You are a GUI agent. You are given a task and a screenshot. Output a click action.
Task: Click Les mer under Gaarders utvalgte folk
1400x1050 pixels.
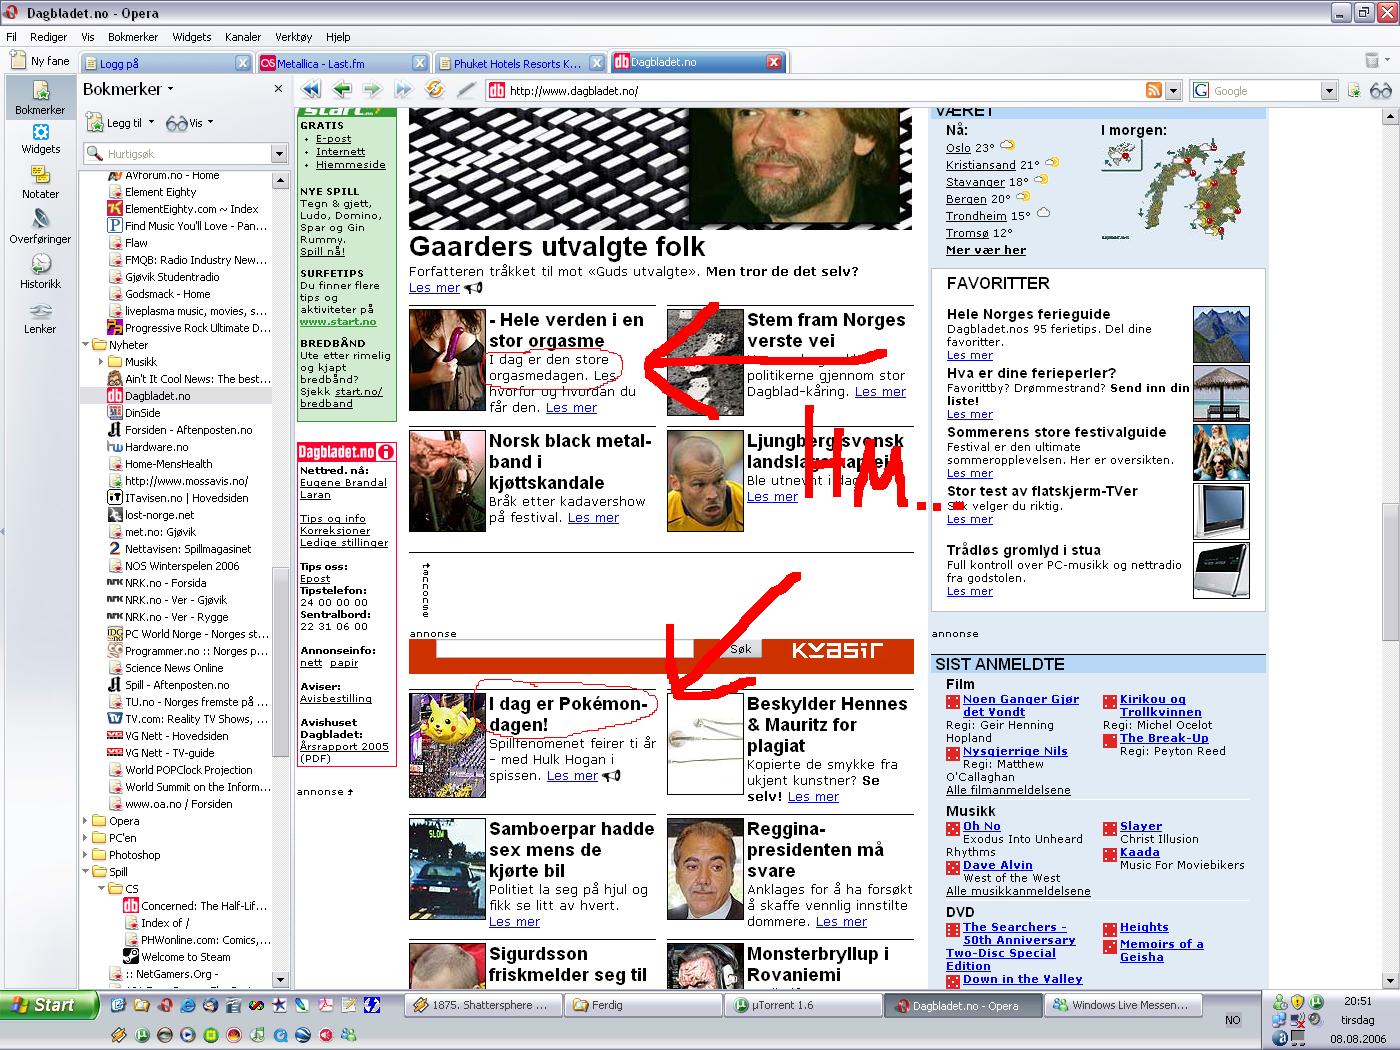(434, 288)
